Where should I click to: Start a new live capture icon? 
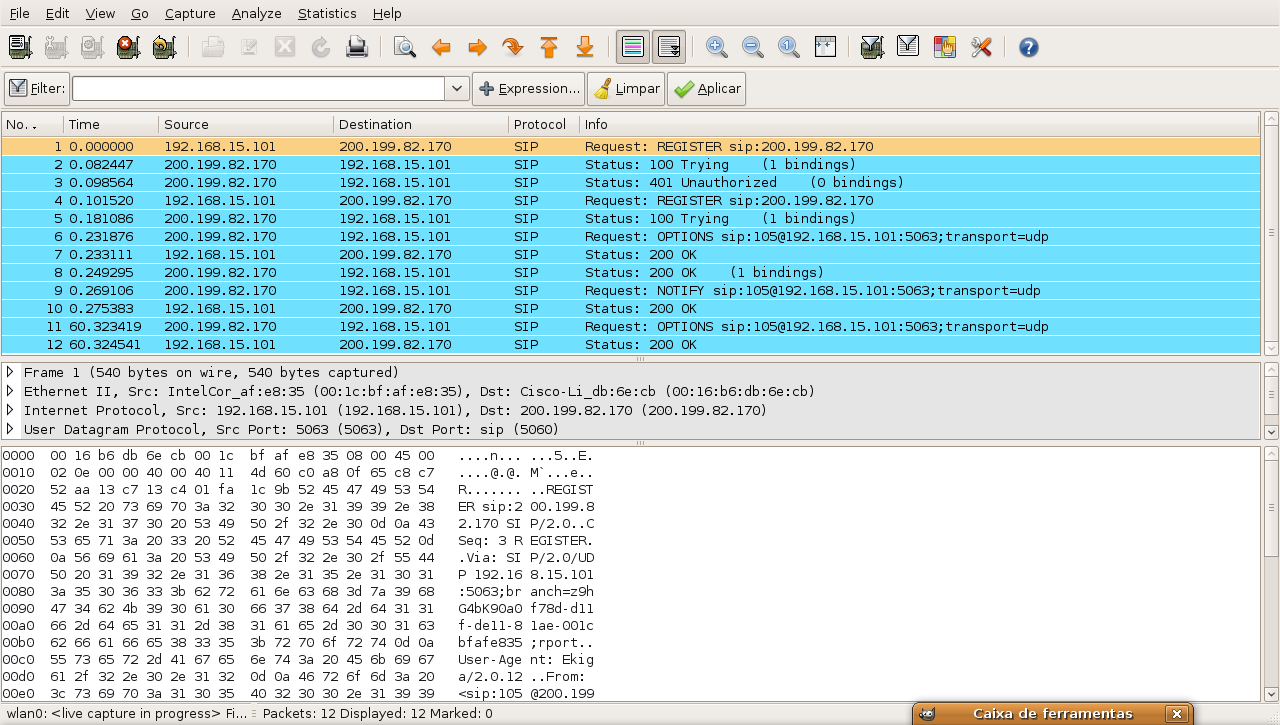pos(92,47)
